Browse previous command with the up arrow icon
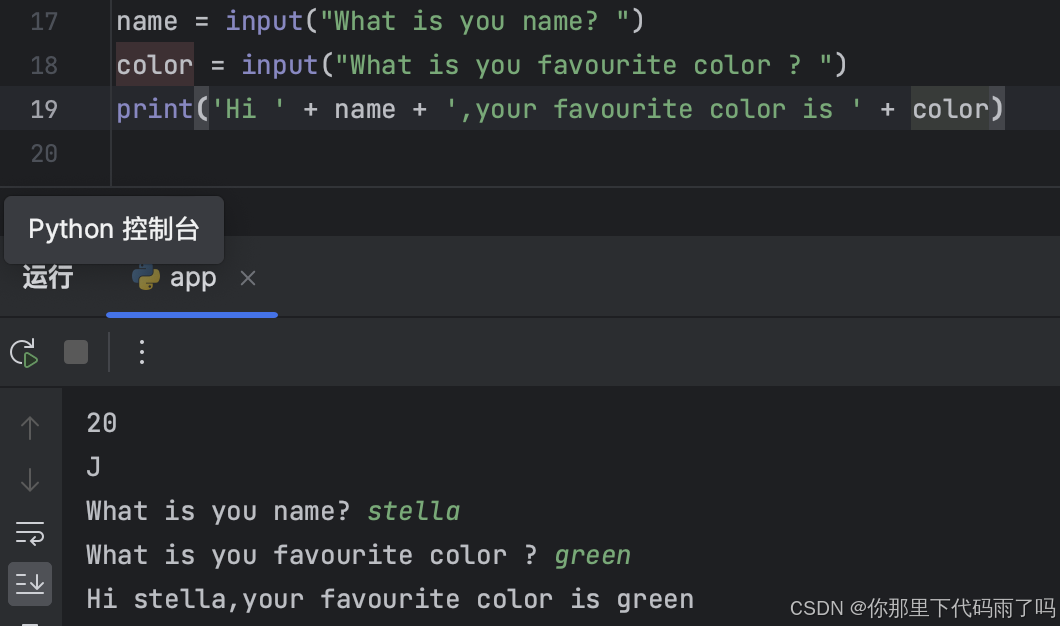This screenshot has width=1060, height=626. click(30, 427)
